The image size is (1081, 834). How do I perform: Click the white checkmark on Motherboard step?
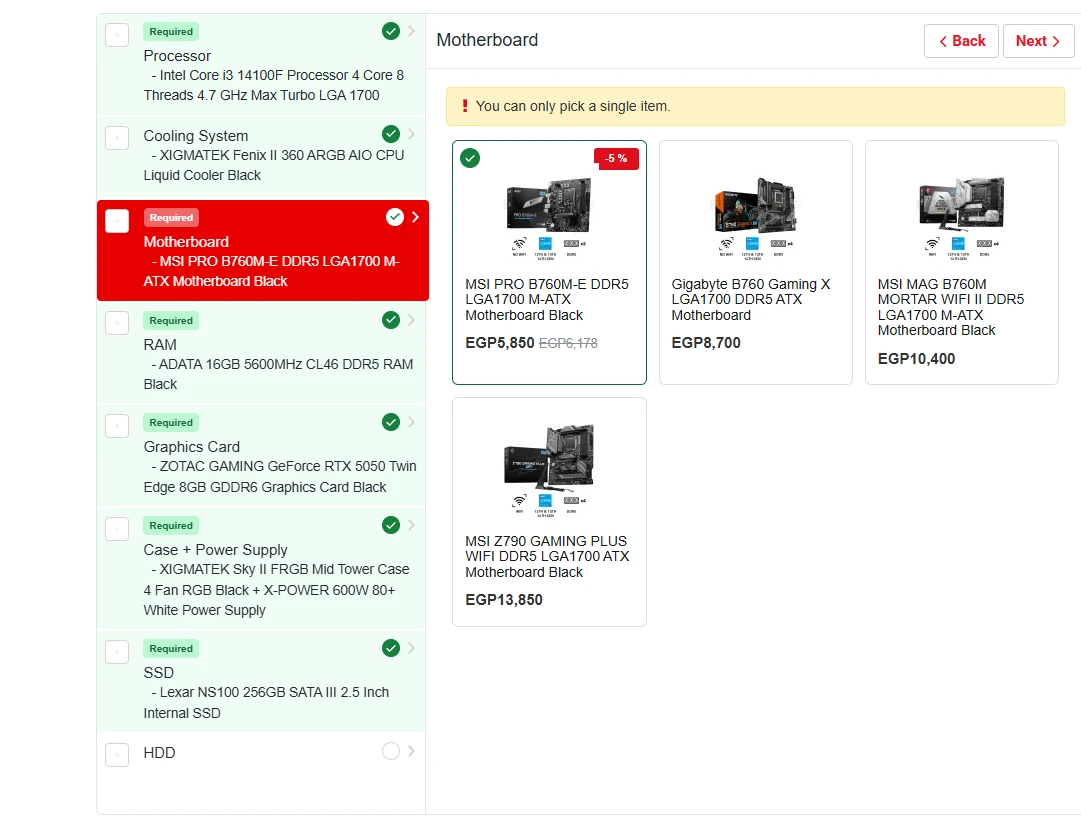coord(394,217)
